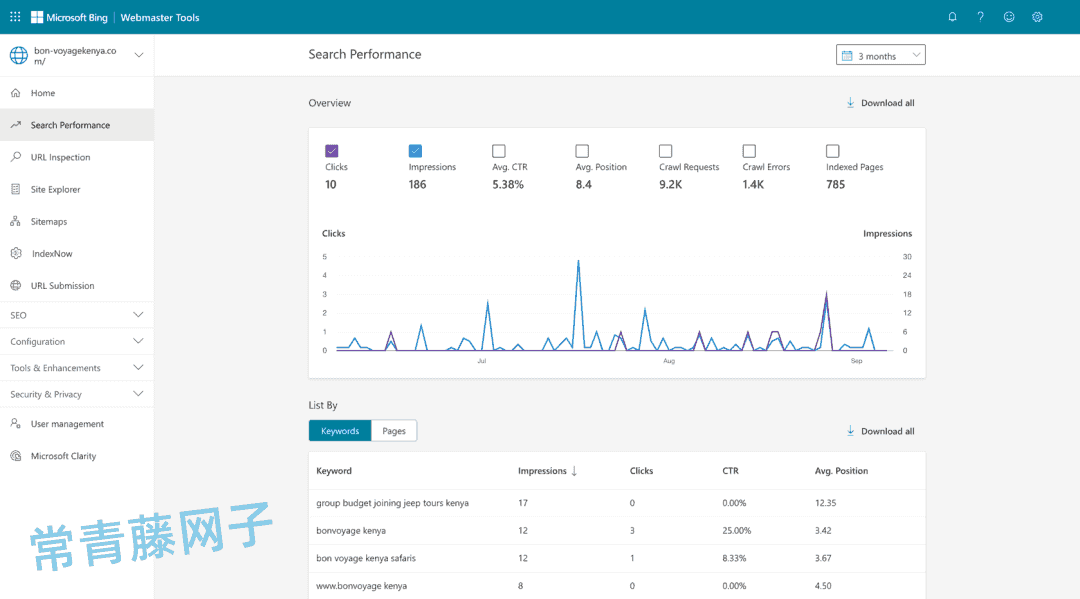Open the settings gear icon
The width and height of the screenshot is (1080, 599).
tap(1037, 17)
